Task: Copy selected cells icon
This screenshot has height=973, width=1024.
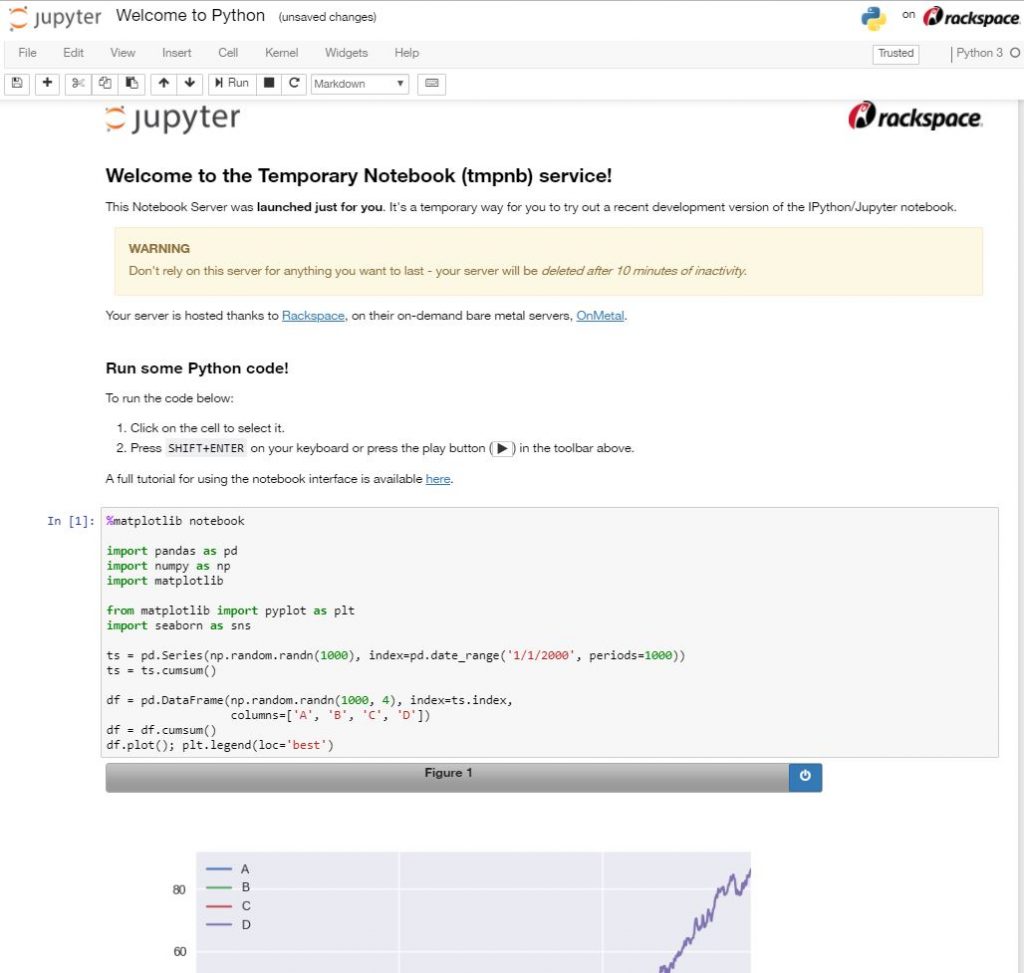Action: 106,84
